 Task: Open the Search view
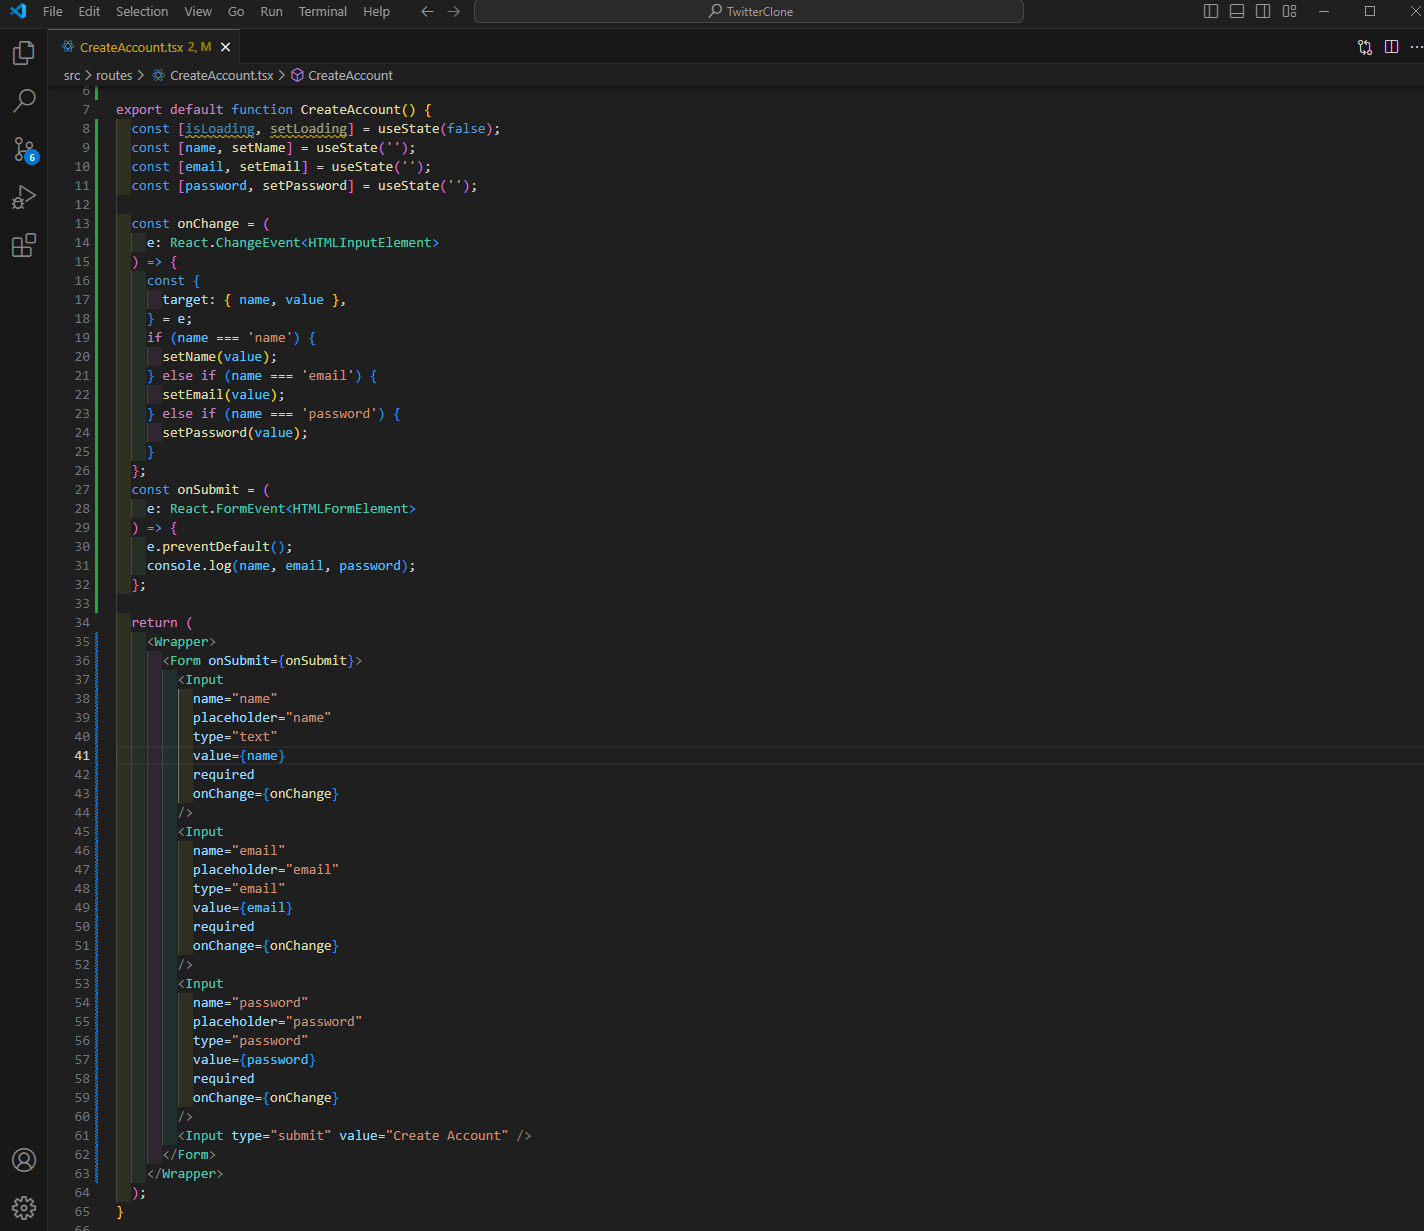click(x=24, y=101)
